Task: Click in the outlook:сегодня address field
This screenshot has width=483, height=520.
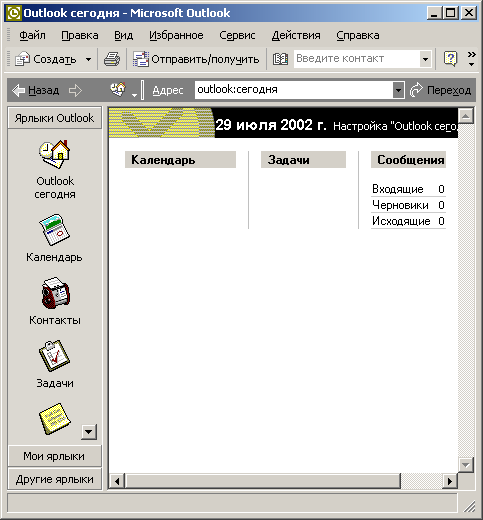Action: (294, 90)
